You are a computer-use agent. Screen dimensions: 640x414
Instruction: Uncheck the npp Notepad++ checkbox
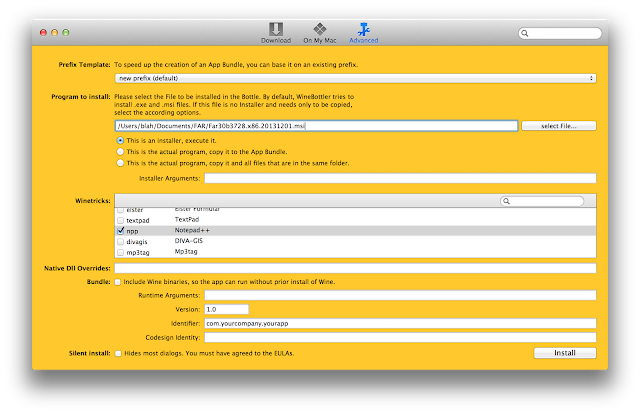pyautogui.click(x=120, y=231)
